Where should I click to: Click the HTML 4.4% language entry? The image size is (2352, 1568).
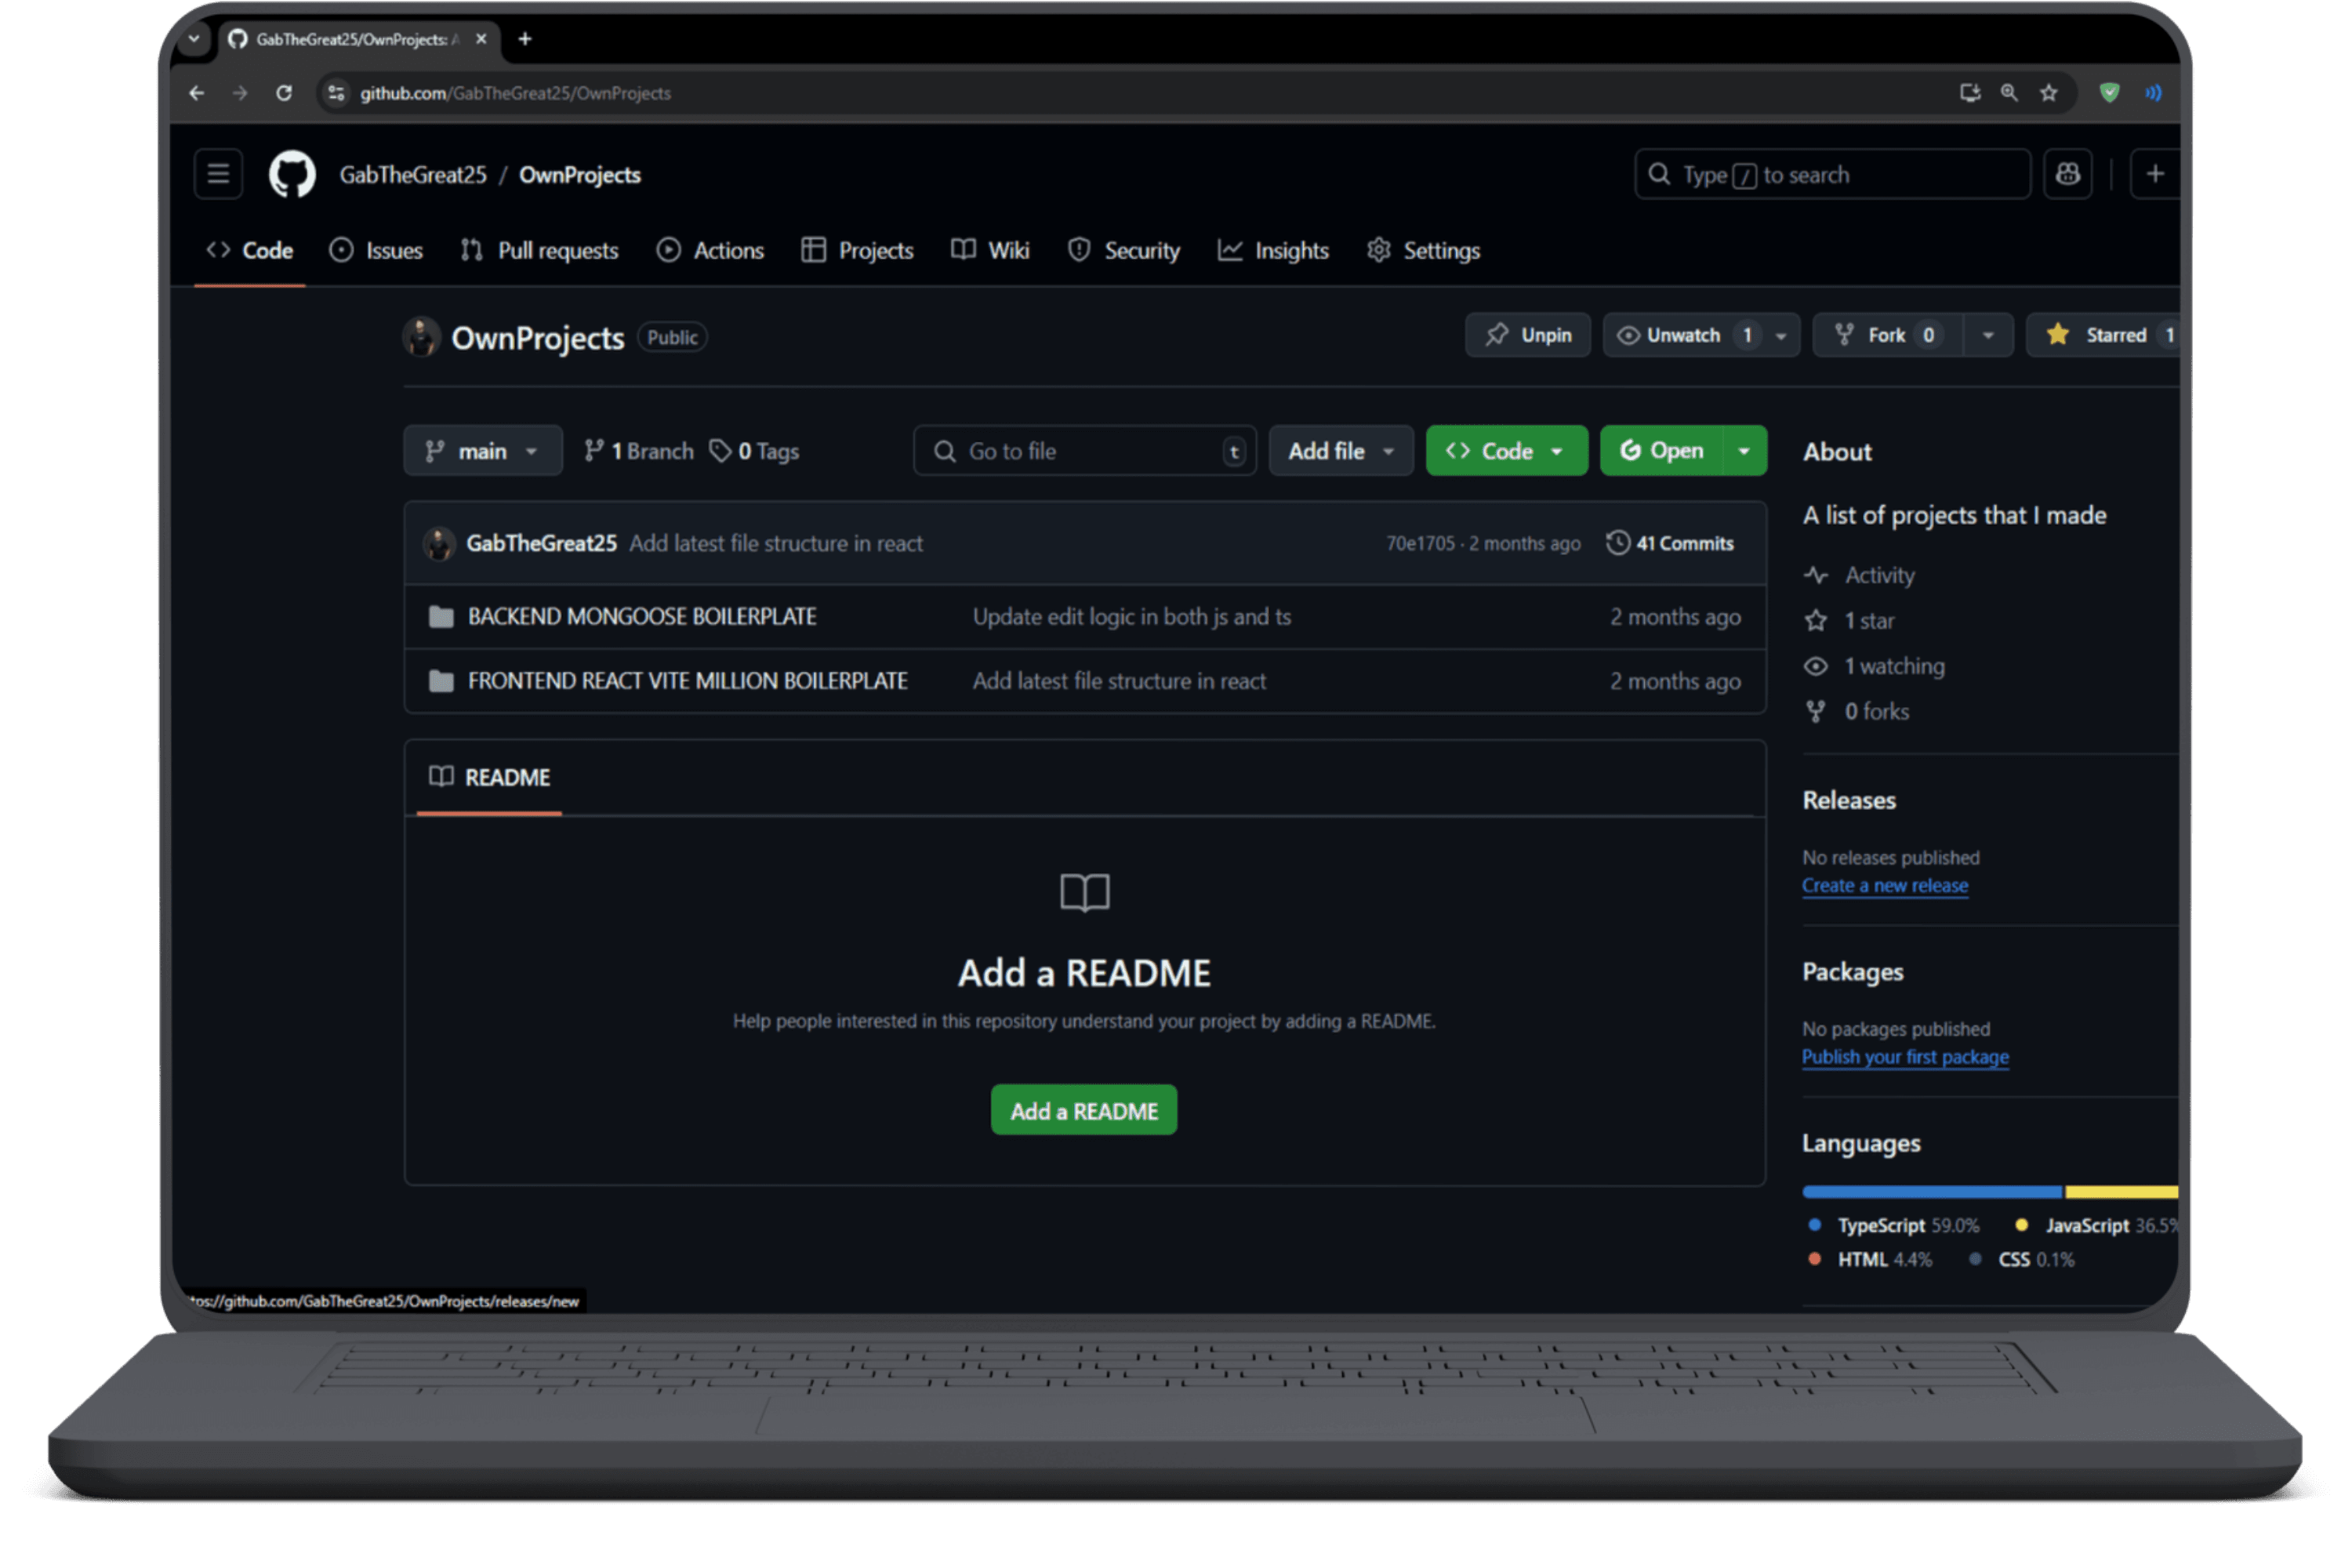coord(1871,1260)
